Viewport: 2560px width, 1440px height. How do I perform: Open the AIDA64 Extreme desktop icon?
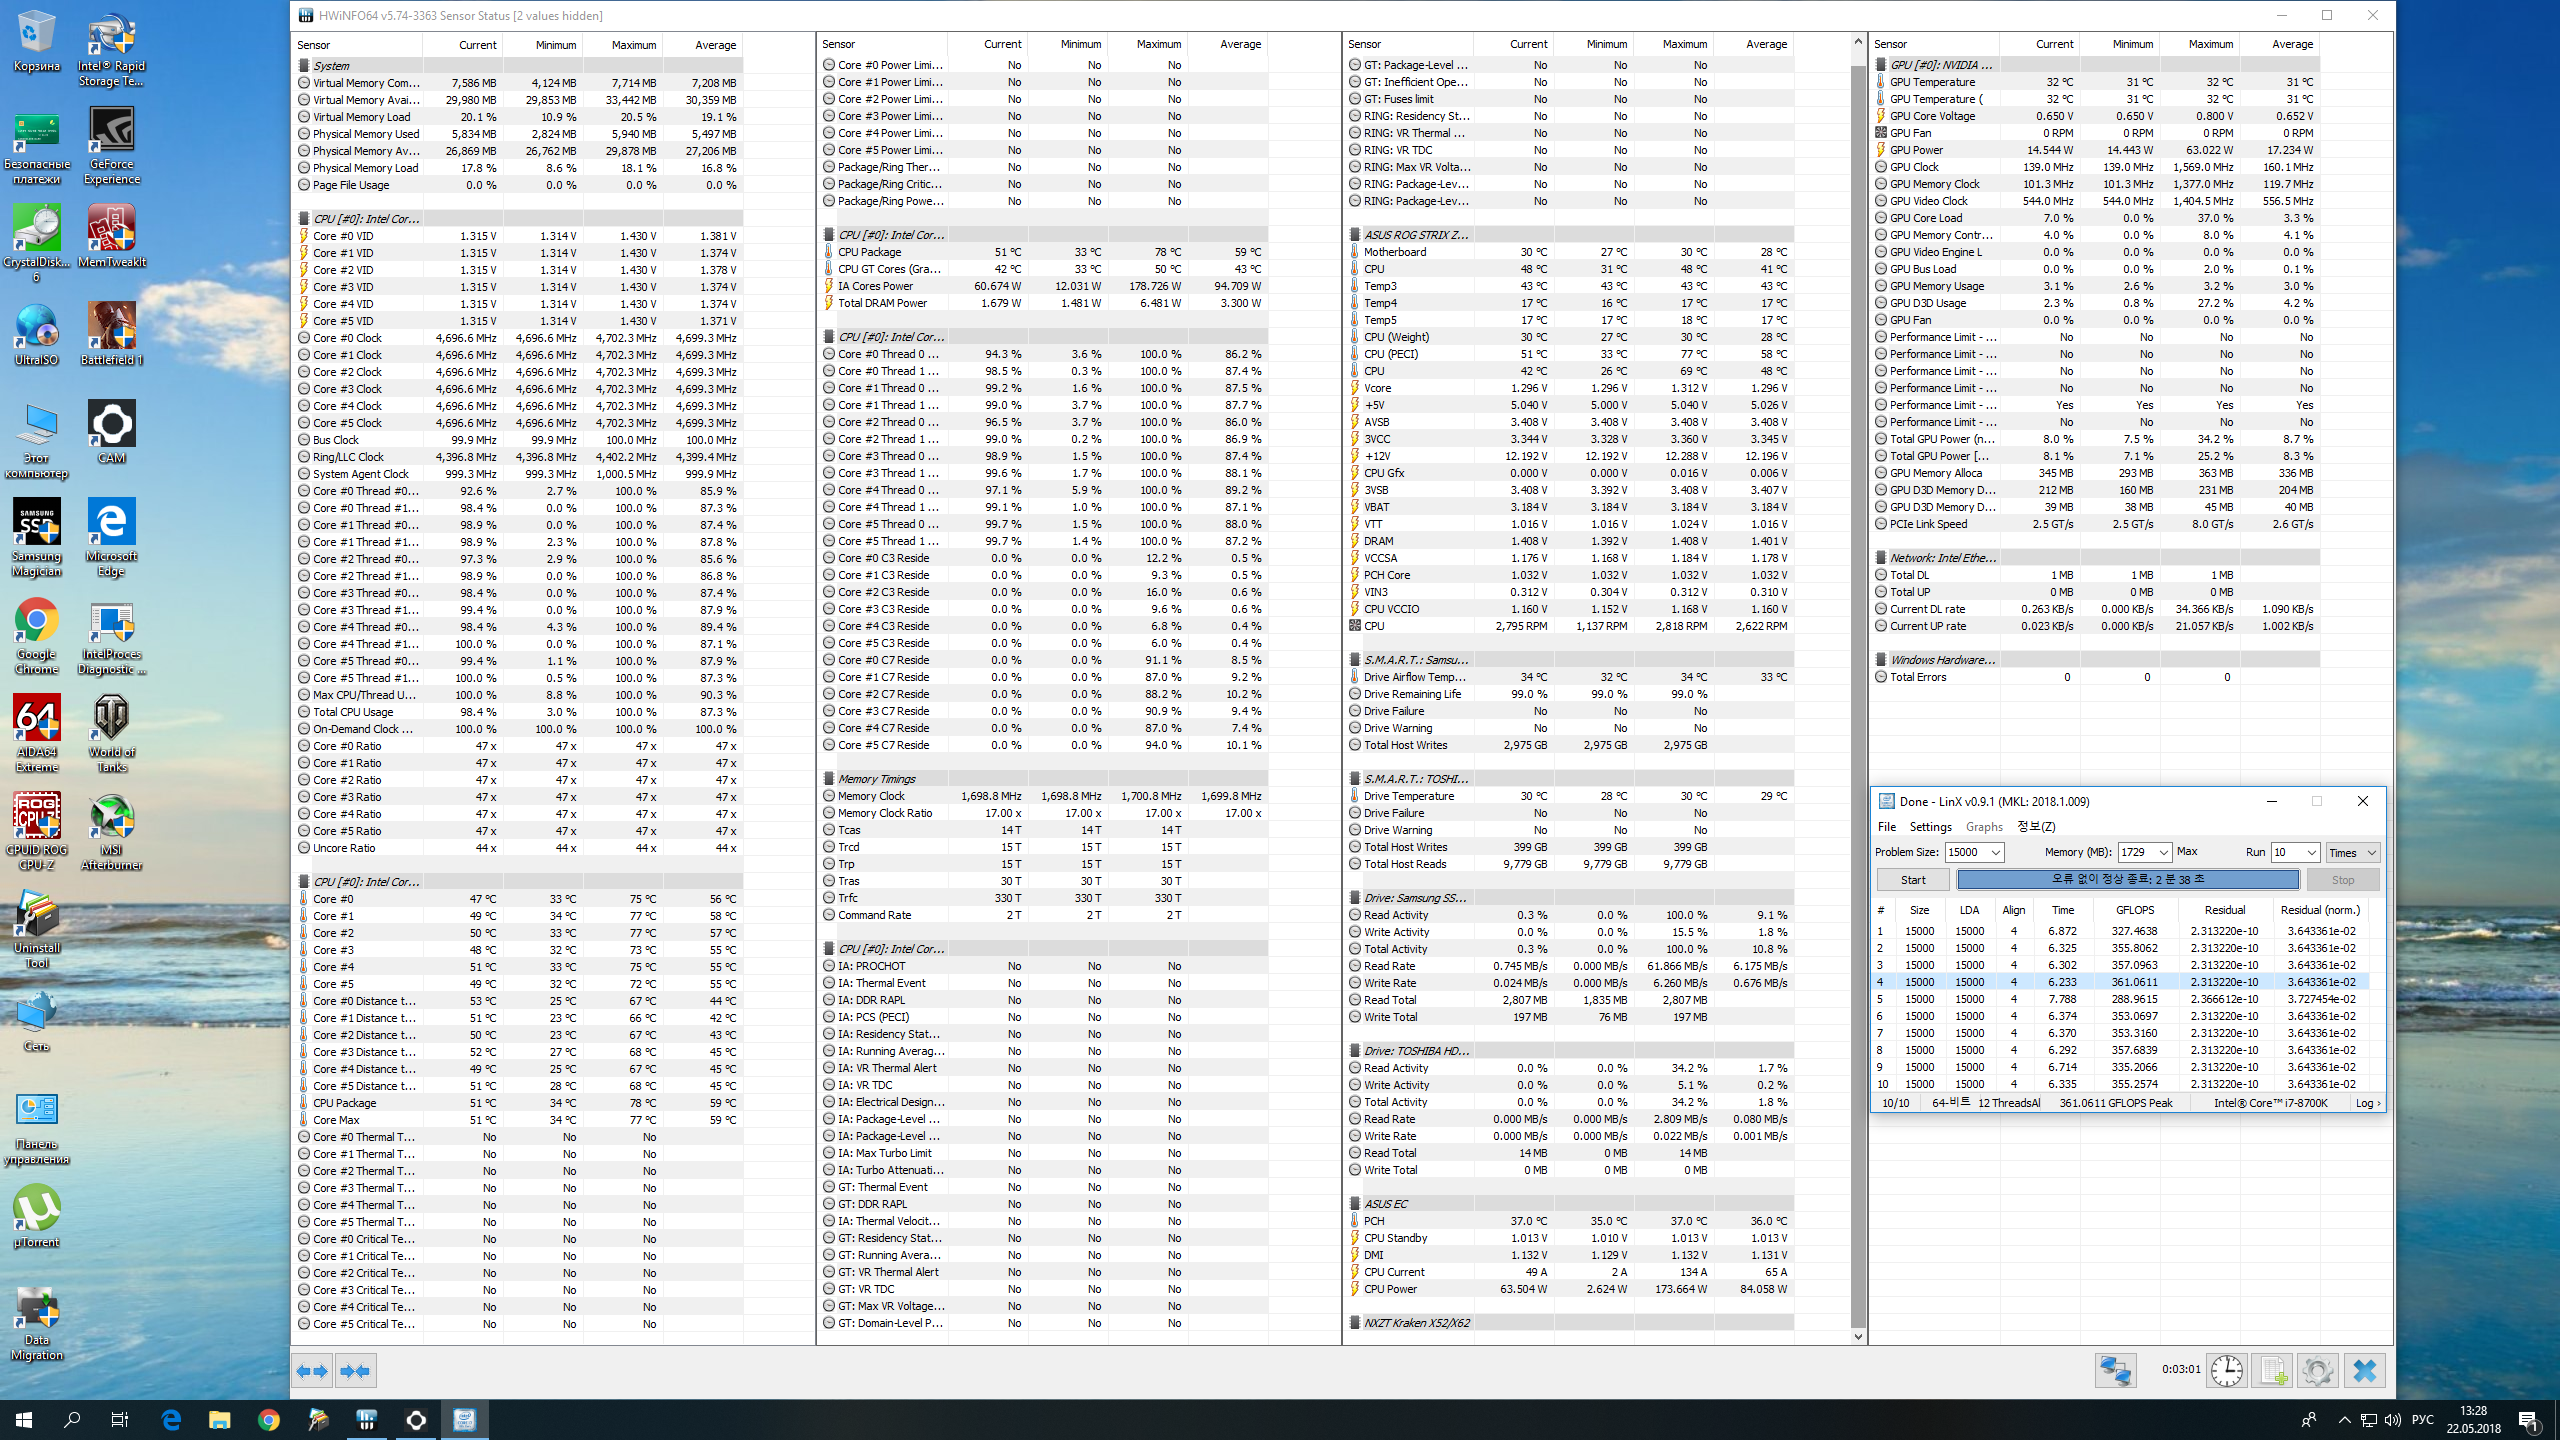tap(37, 734)
